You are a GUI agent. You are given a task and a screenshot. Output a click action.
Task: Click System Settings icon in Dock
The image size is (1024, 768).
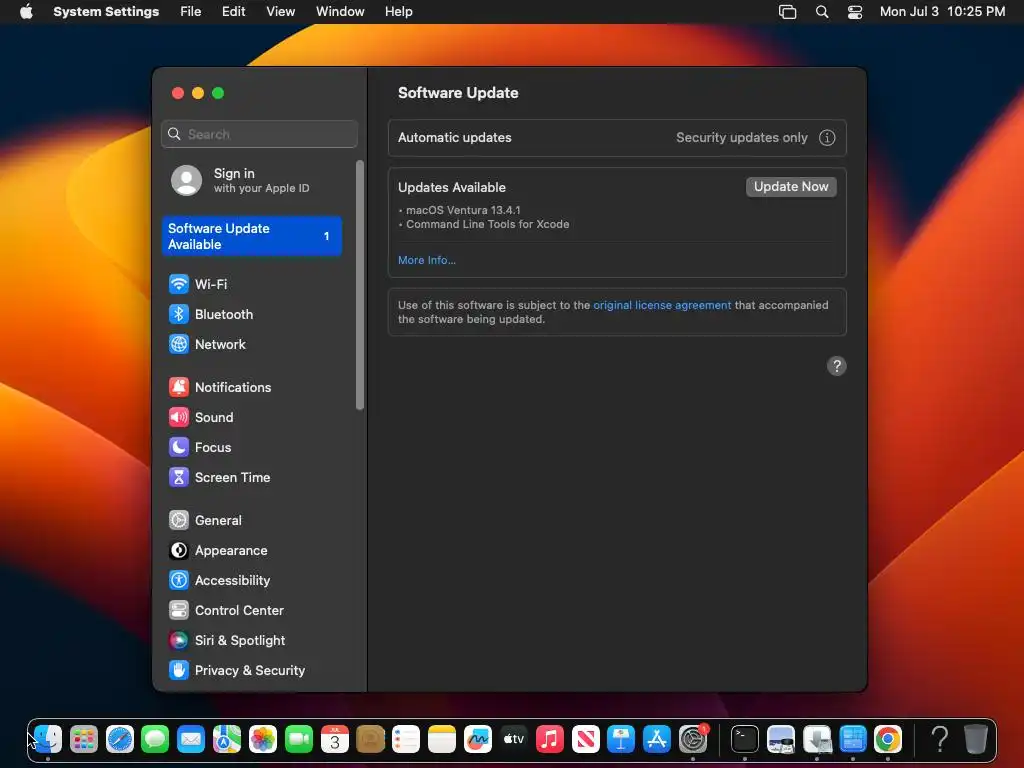693,739
